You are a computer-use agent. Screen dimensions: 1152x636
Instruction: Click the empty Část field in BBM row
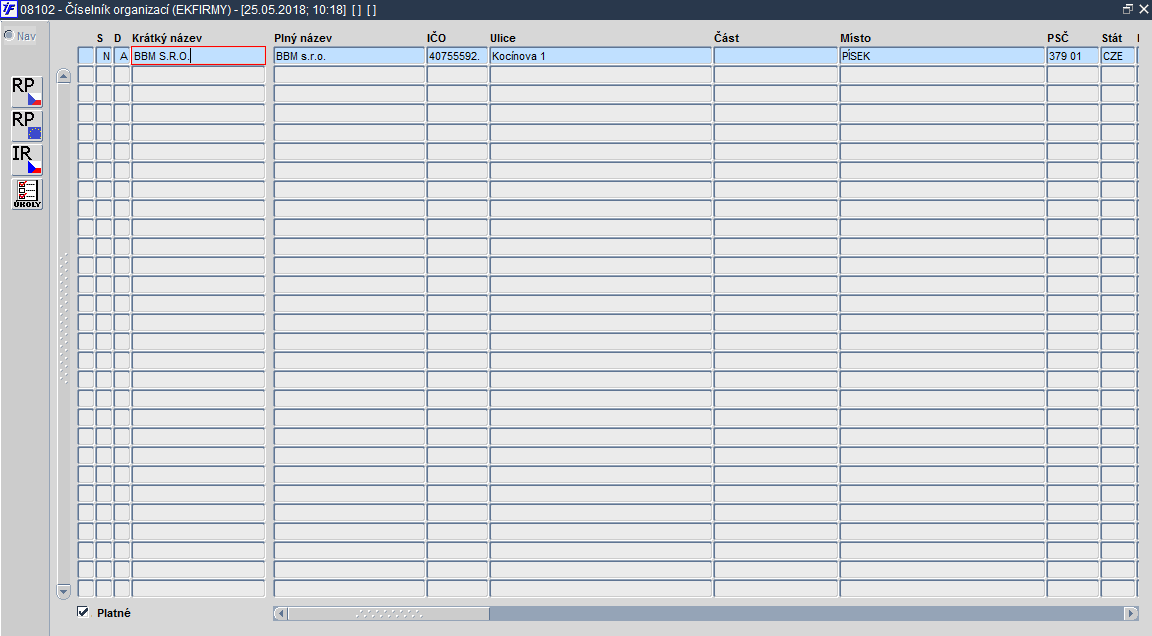point(775,56)
